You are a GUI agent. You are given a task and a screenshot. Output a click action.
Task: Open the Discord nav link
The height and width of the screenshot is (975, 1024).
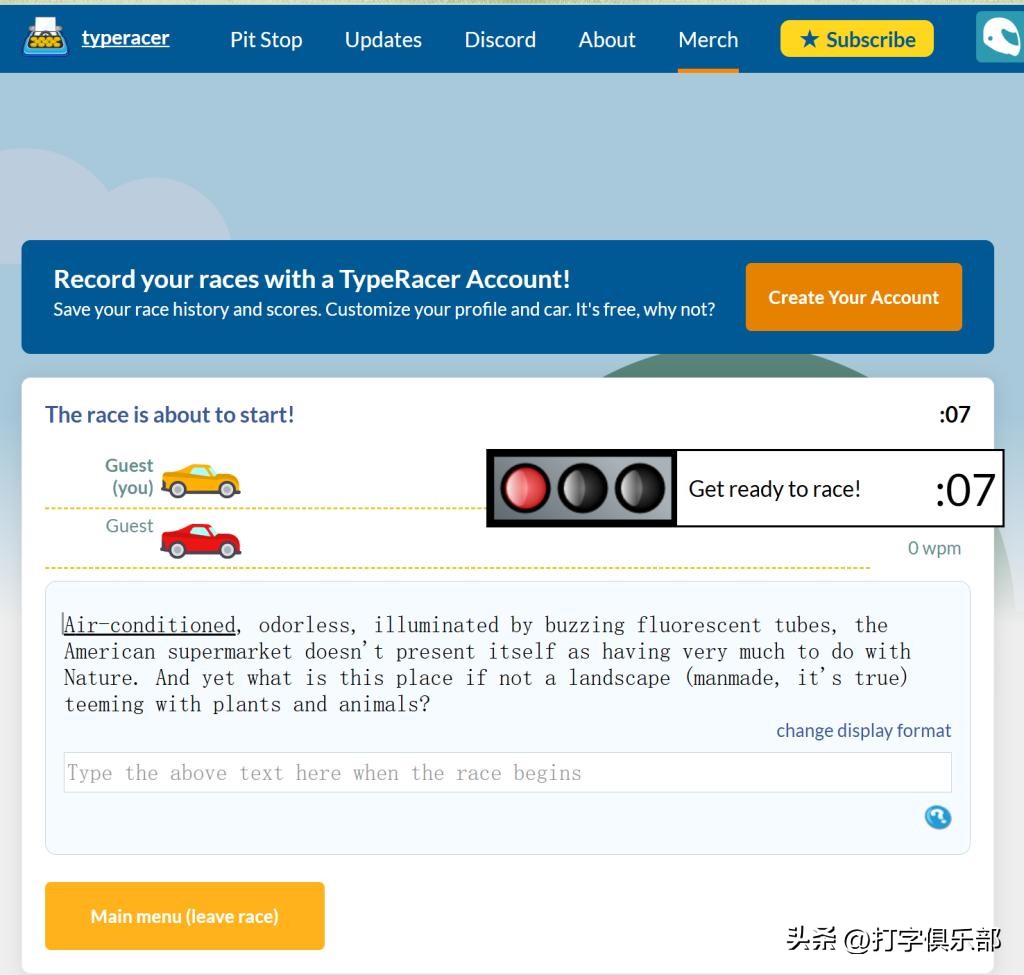(500, 40)
